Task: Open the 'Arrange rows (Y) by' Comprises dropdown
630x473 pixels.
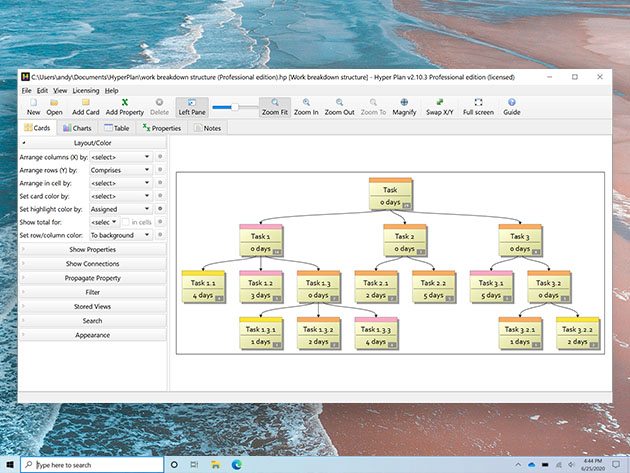Action: (120, 170)
